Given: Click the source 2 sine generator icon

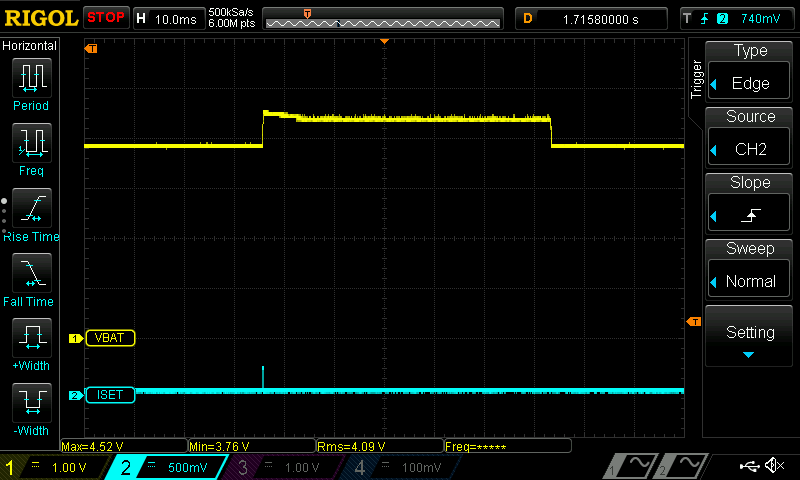Looking at the screenshot, I should [x=683, y=466].
